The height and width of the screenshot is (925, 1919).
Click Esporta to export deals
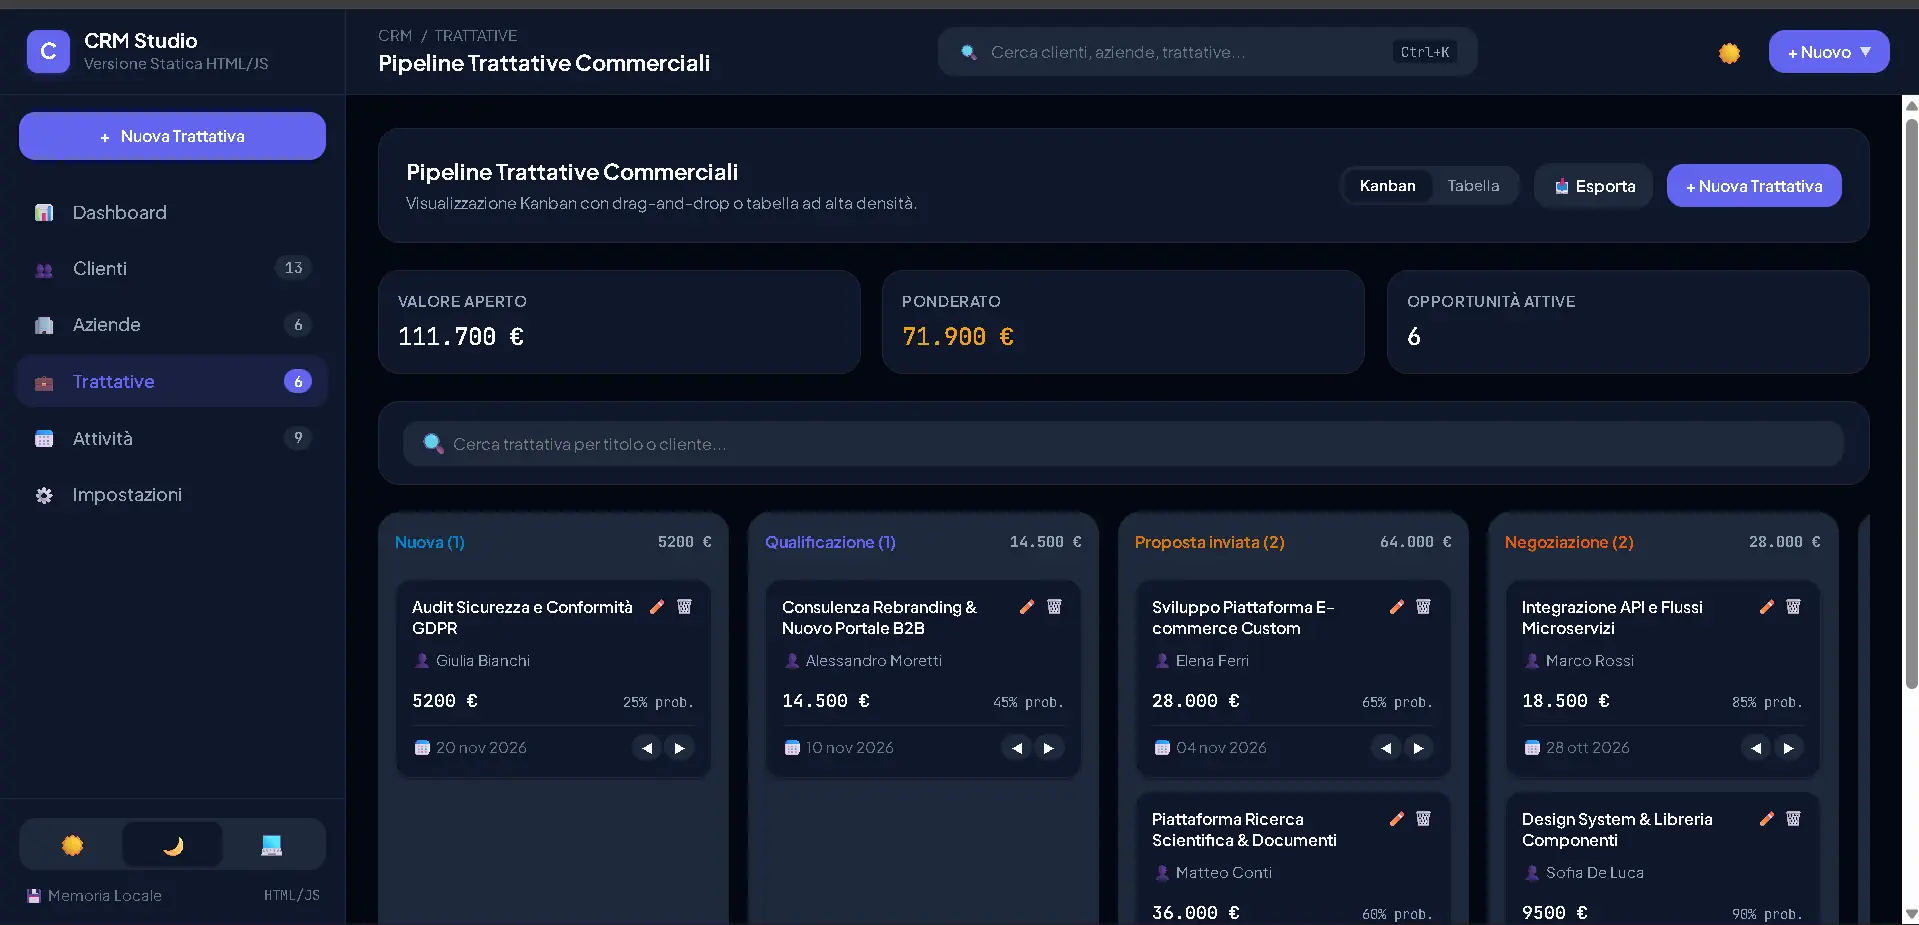click(x=1595, y=186)
